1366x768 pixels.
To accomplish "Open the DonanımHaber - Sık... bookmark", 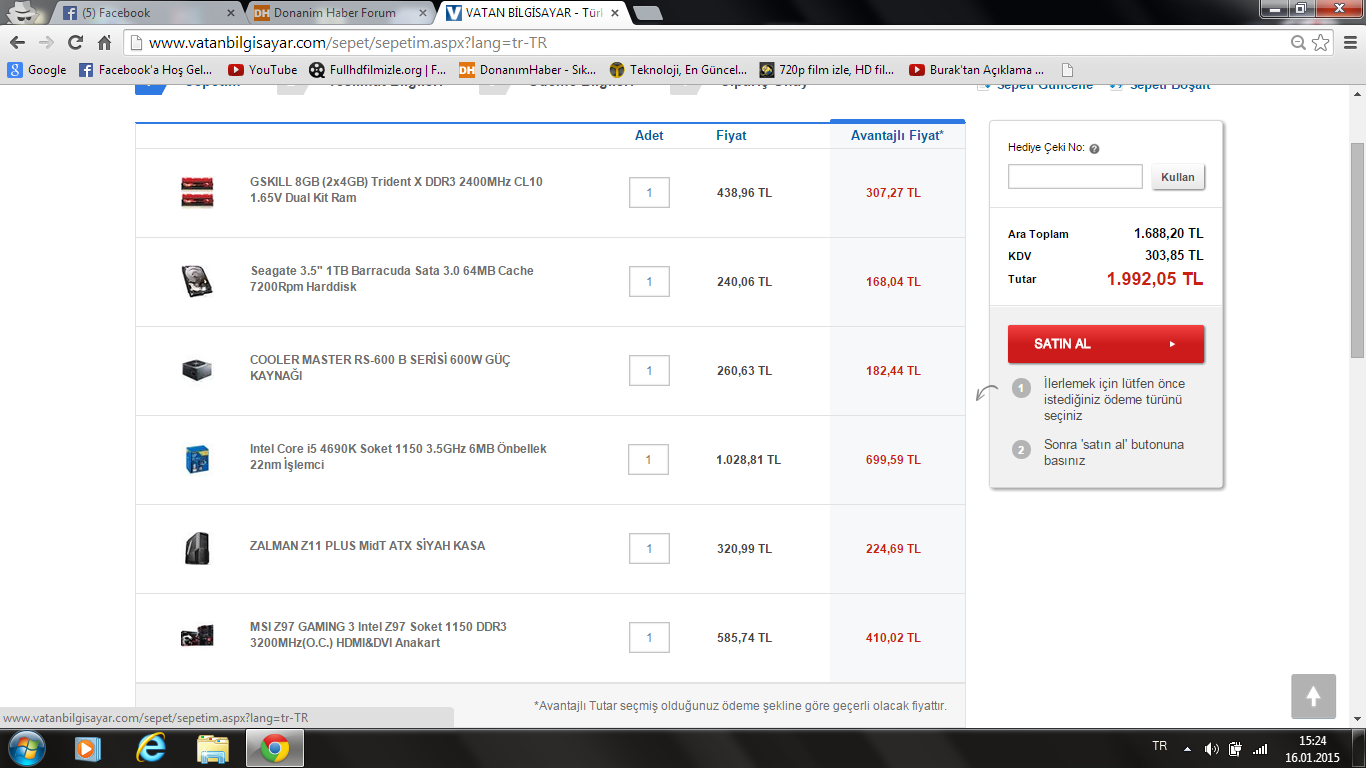I will coord(528,70).
